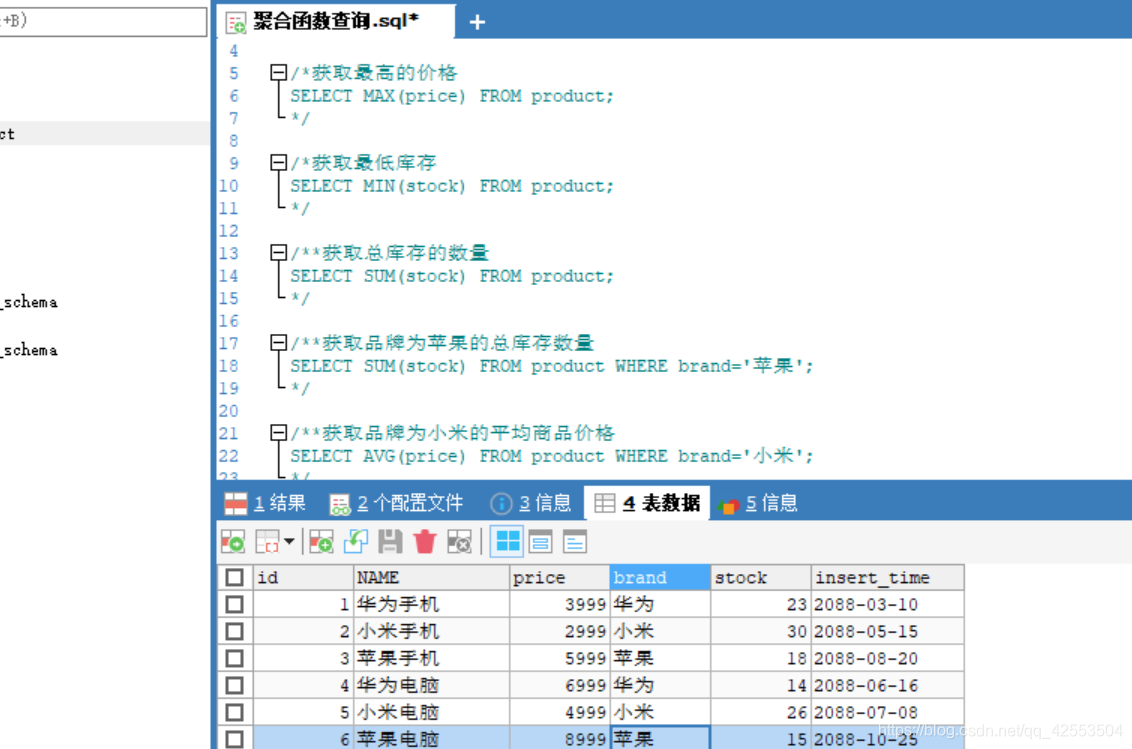Click the cancel changes icon

[x=459, y=542]
